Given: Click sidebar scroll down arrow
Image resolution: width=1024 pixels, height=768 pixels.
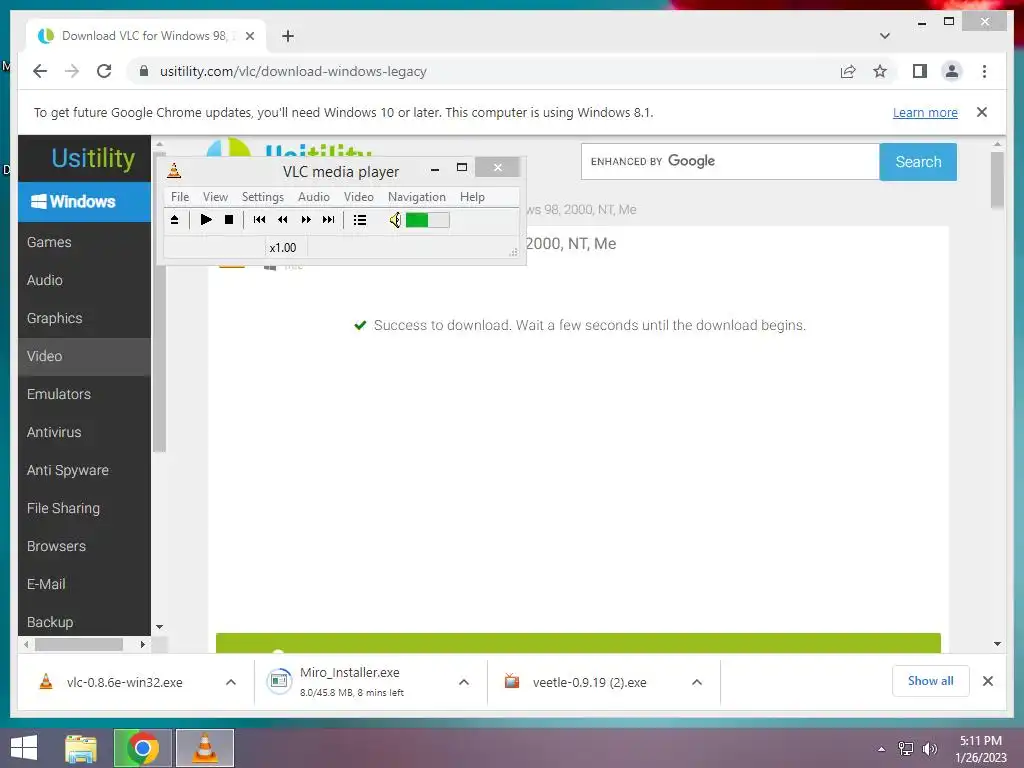Looking at the screenshot, I should (159, 627).
